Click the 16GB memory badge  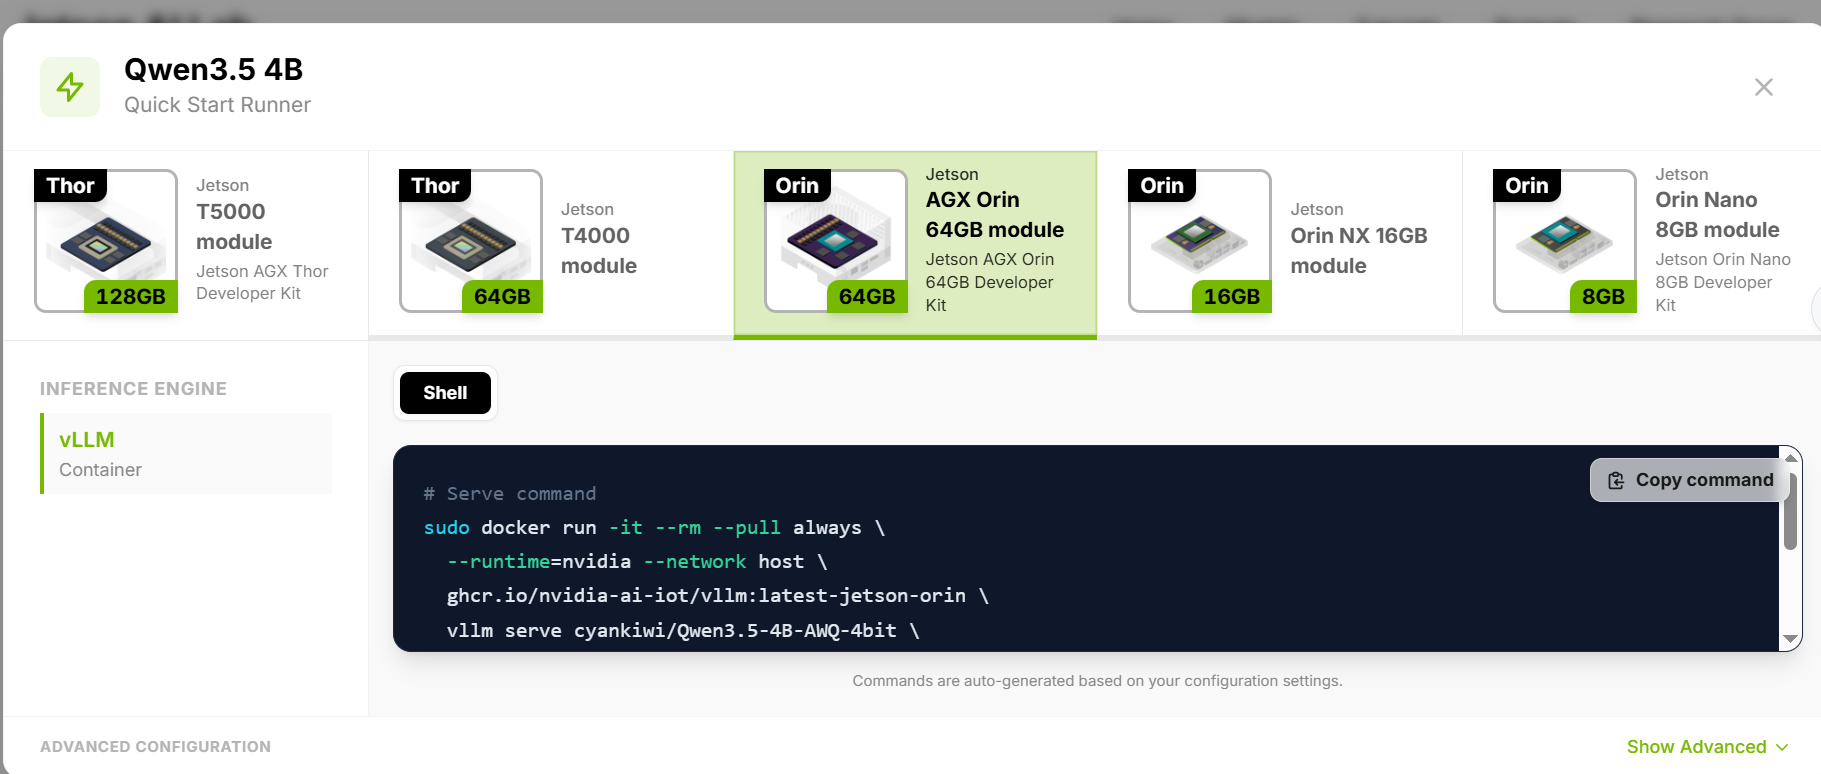coord(1232,297)
